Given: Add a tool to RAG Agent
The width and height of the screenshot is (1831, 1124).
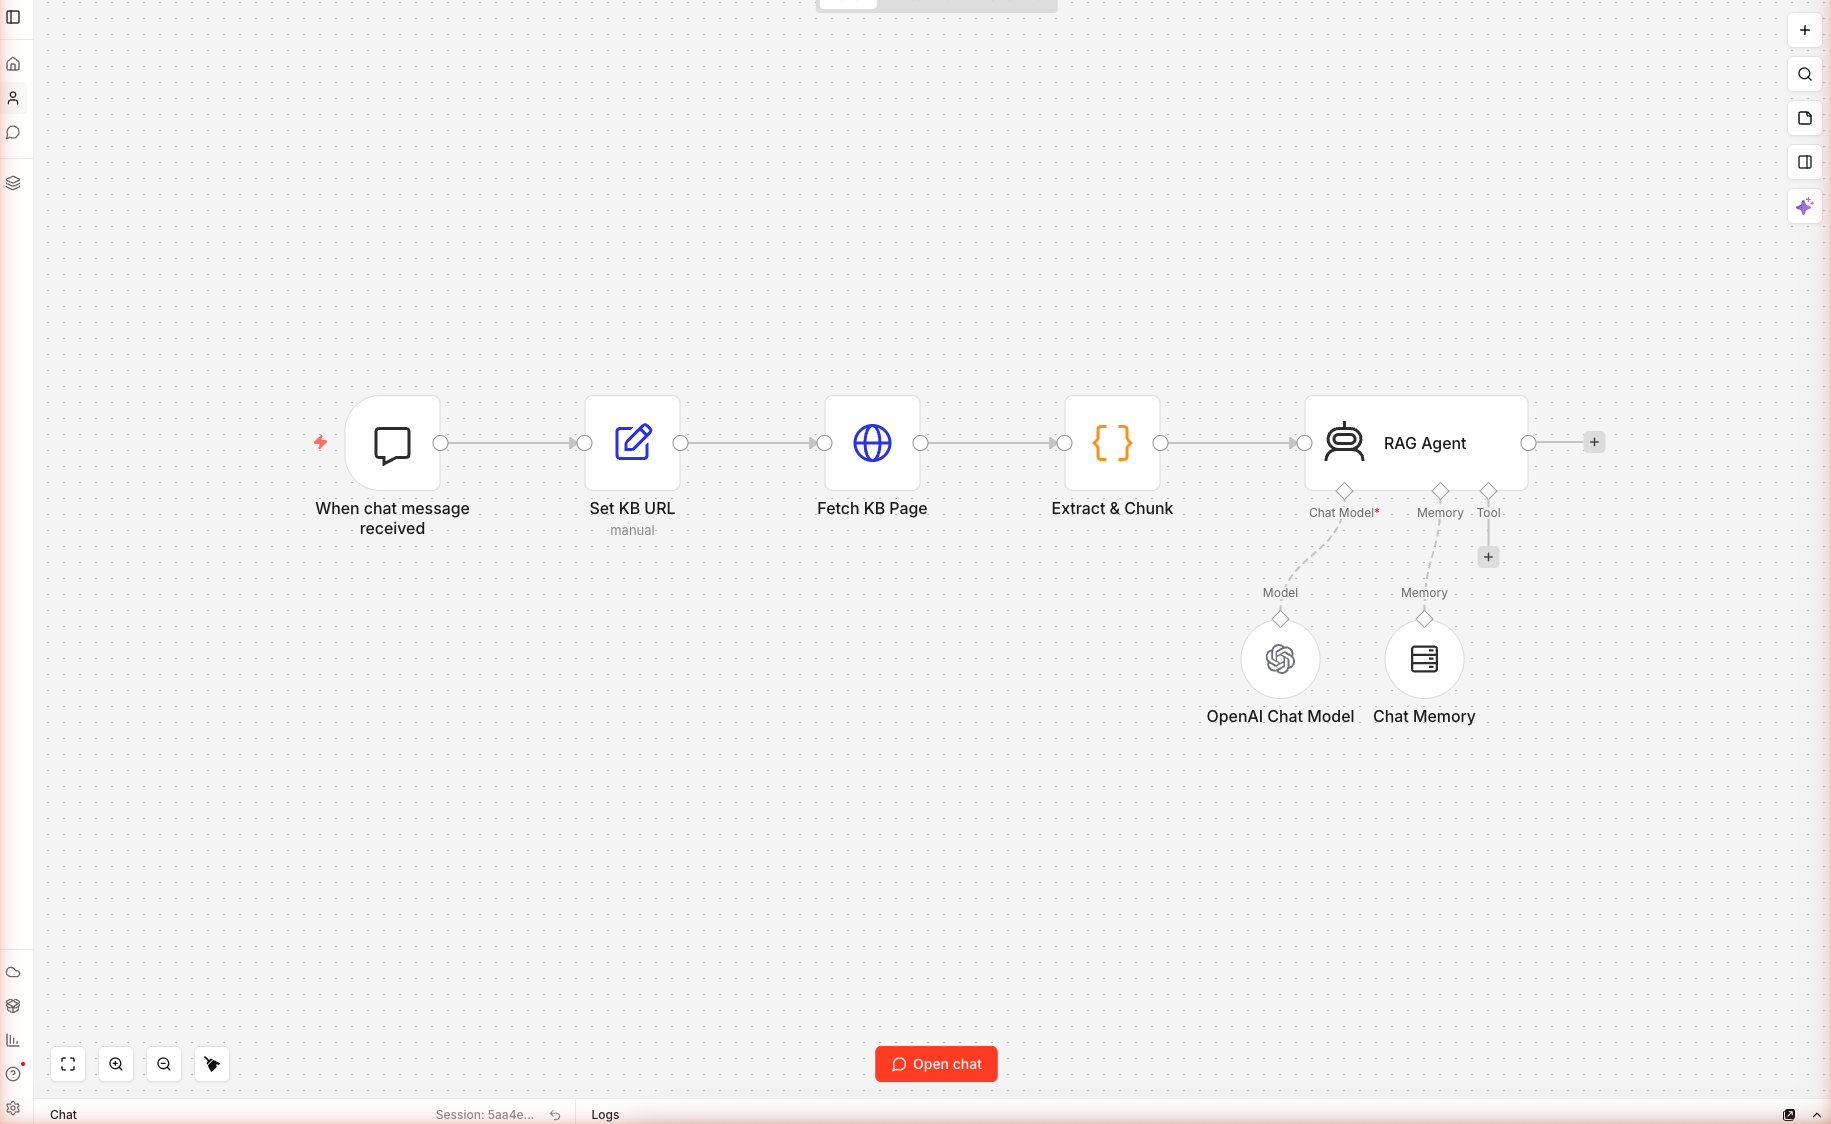Looking at the screenshot, I should tap(1488, 557).
